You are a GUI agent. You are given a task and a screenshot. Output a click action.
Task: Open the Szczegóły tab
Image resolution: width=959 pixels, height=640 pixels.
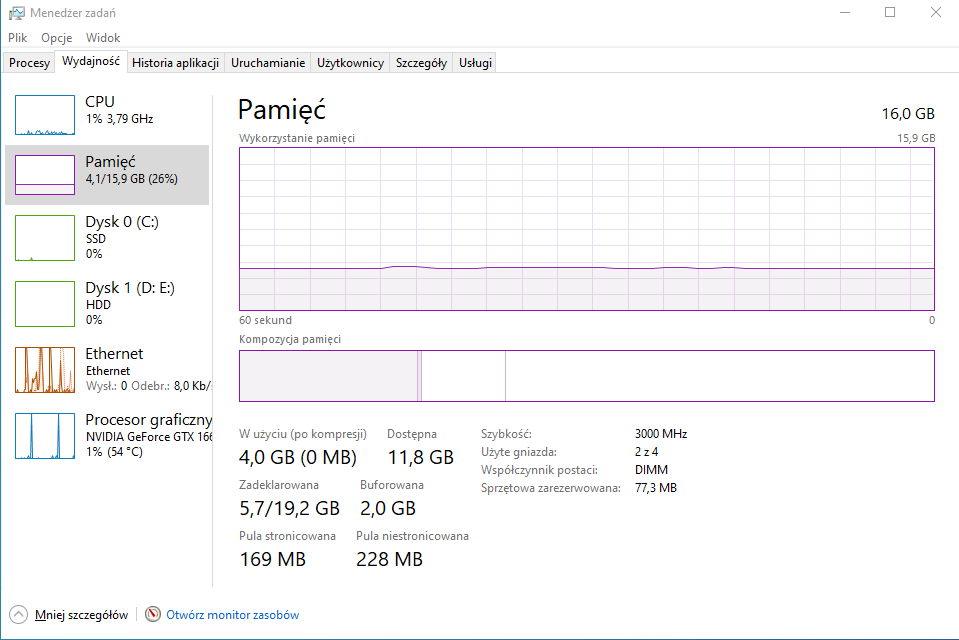(x=421, y=63)
